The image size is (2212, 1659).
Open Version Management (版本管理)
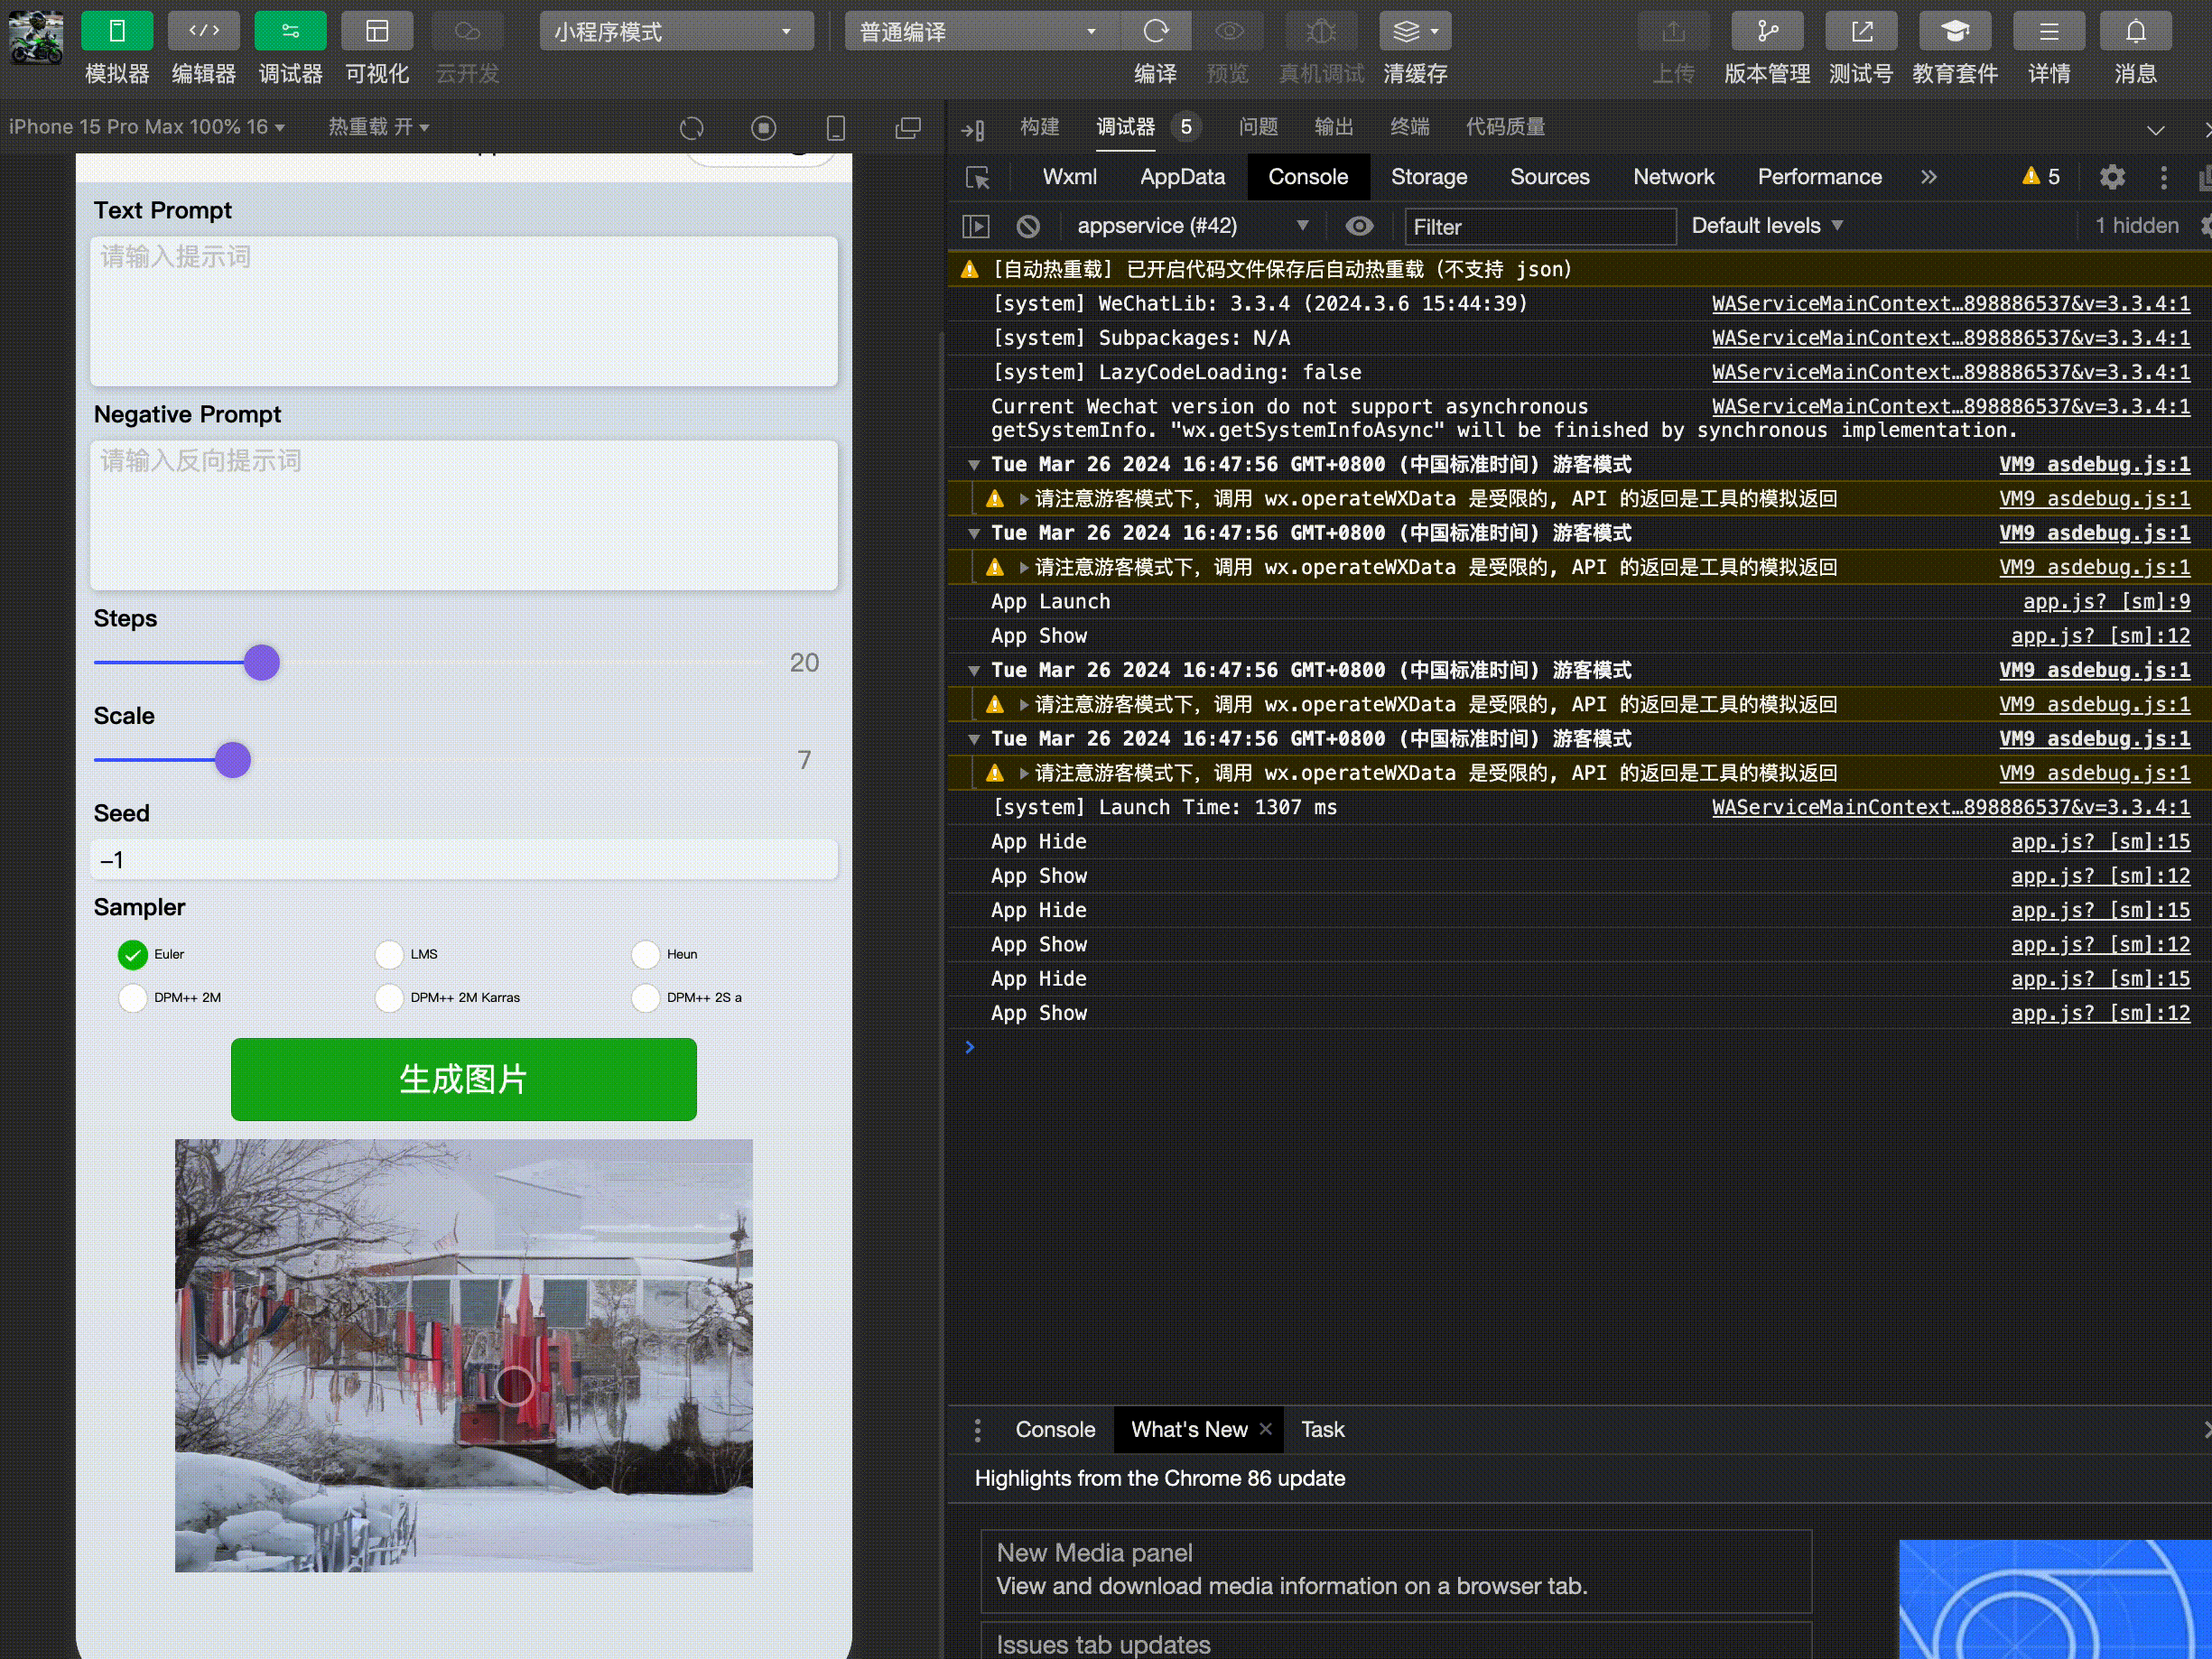[1767, 31]
